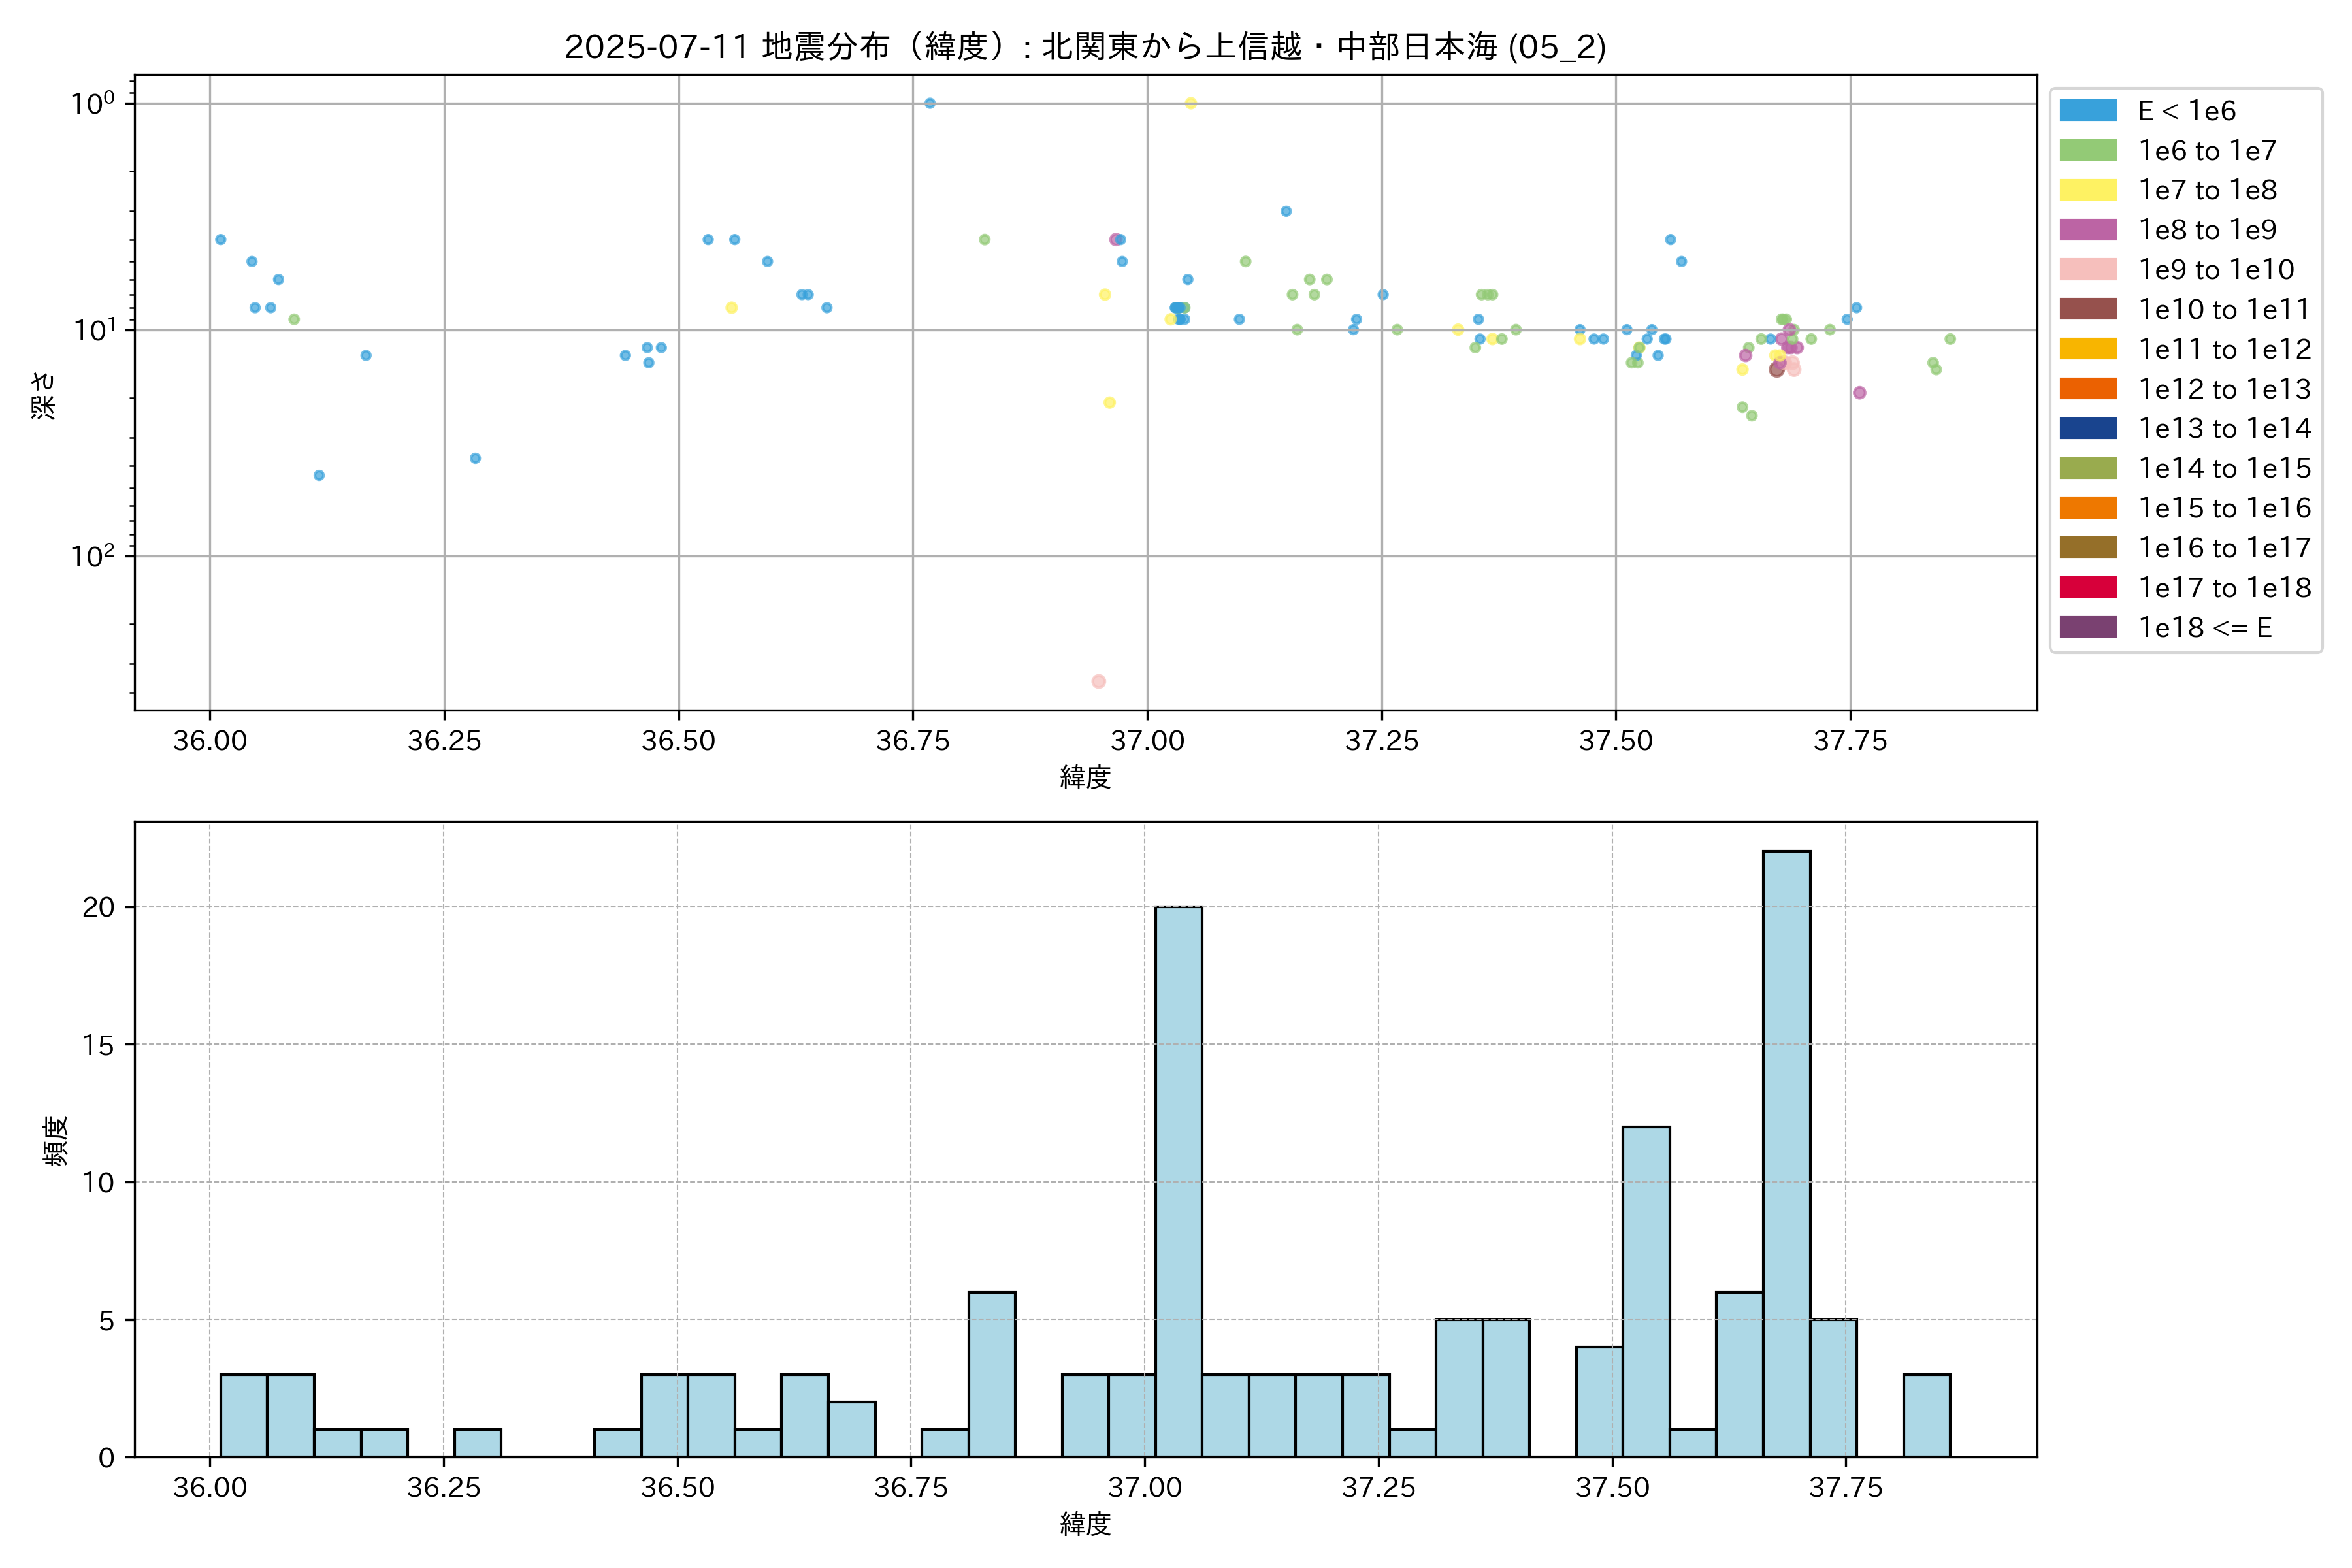Click the histogram bar reaching 12 near 37.50
This screenshot has height=1568, width=2352.
tap(1645, 1291)
